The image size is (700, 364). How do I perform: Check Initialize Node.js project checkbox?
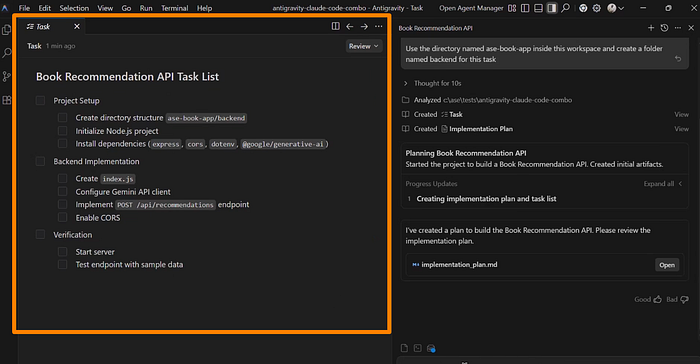[62, 131]
